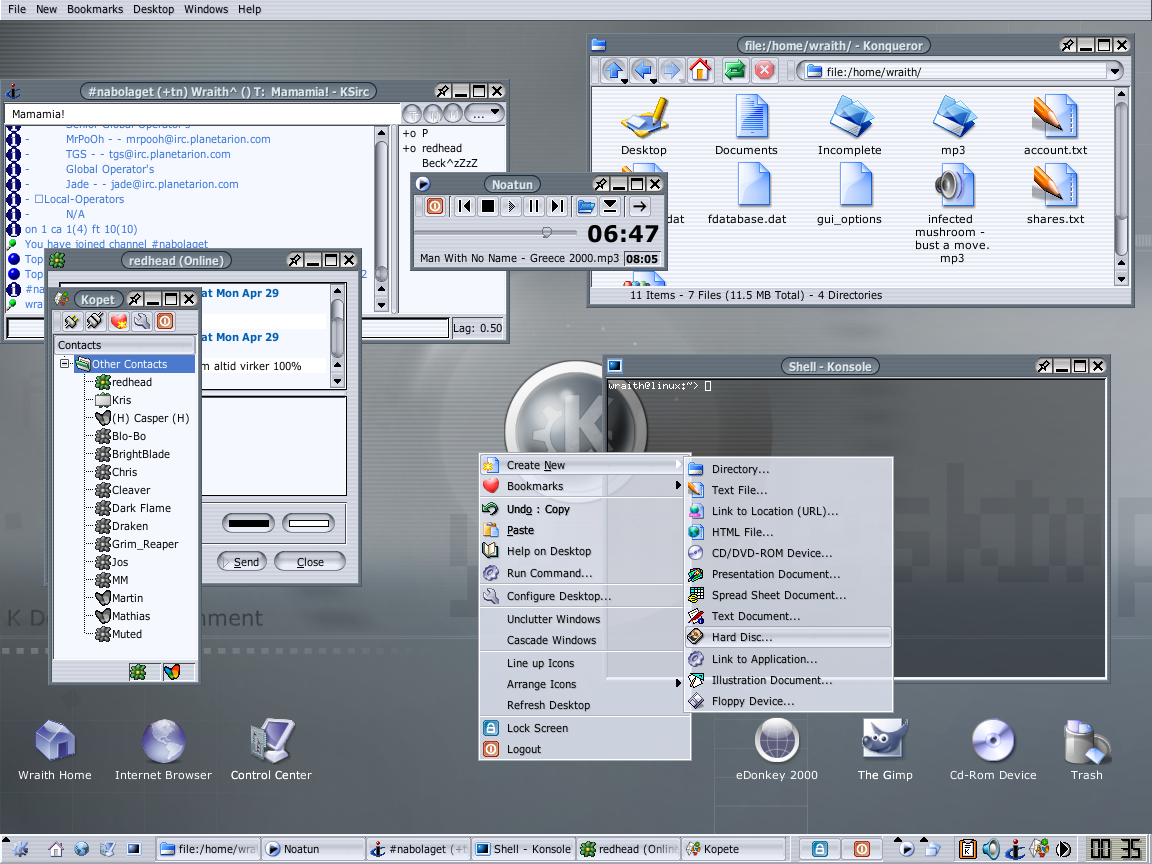This screenshot has width=1152, height=864.
Task: Click the red Stop icon in Konqueror
Action: (x=765, y=71)
